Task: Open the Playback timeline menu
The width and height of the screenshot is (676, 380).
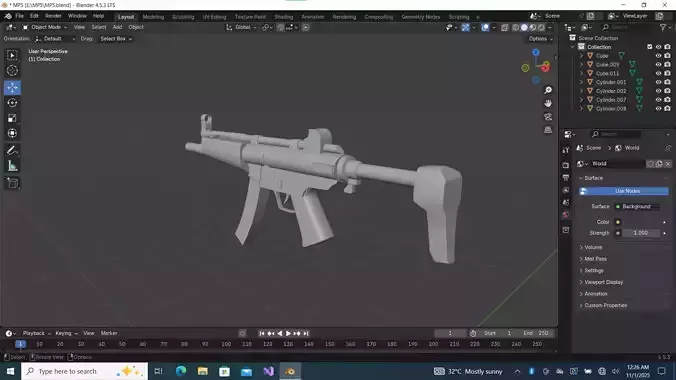Action: tap(36, 333)
